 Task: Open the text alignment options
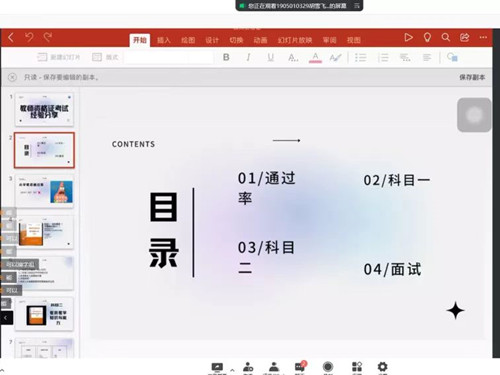click(427, 58)
